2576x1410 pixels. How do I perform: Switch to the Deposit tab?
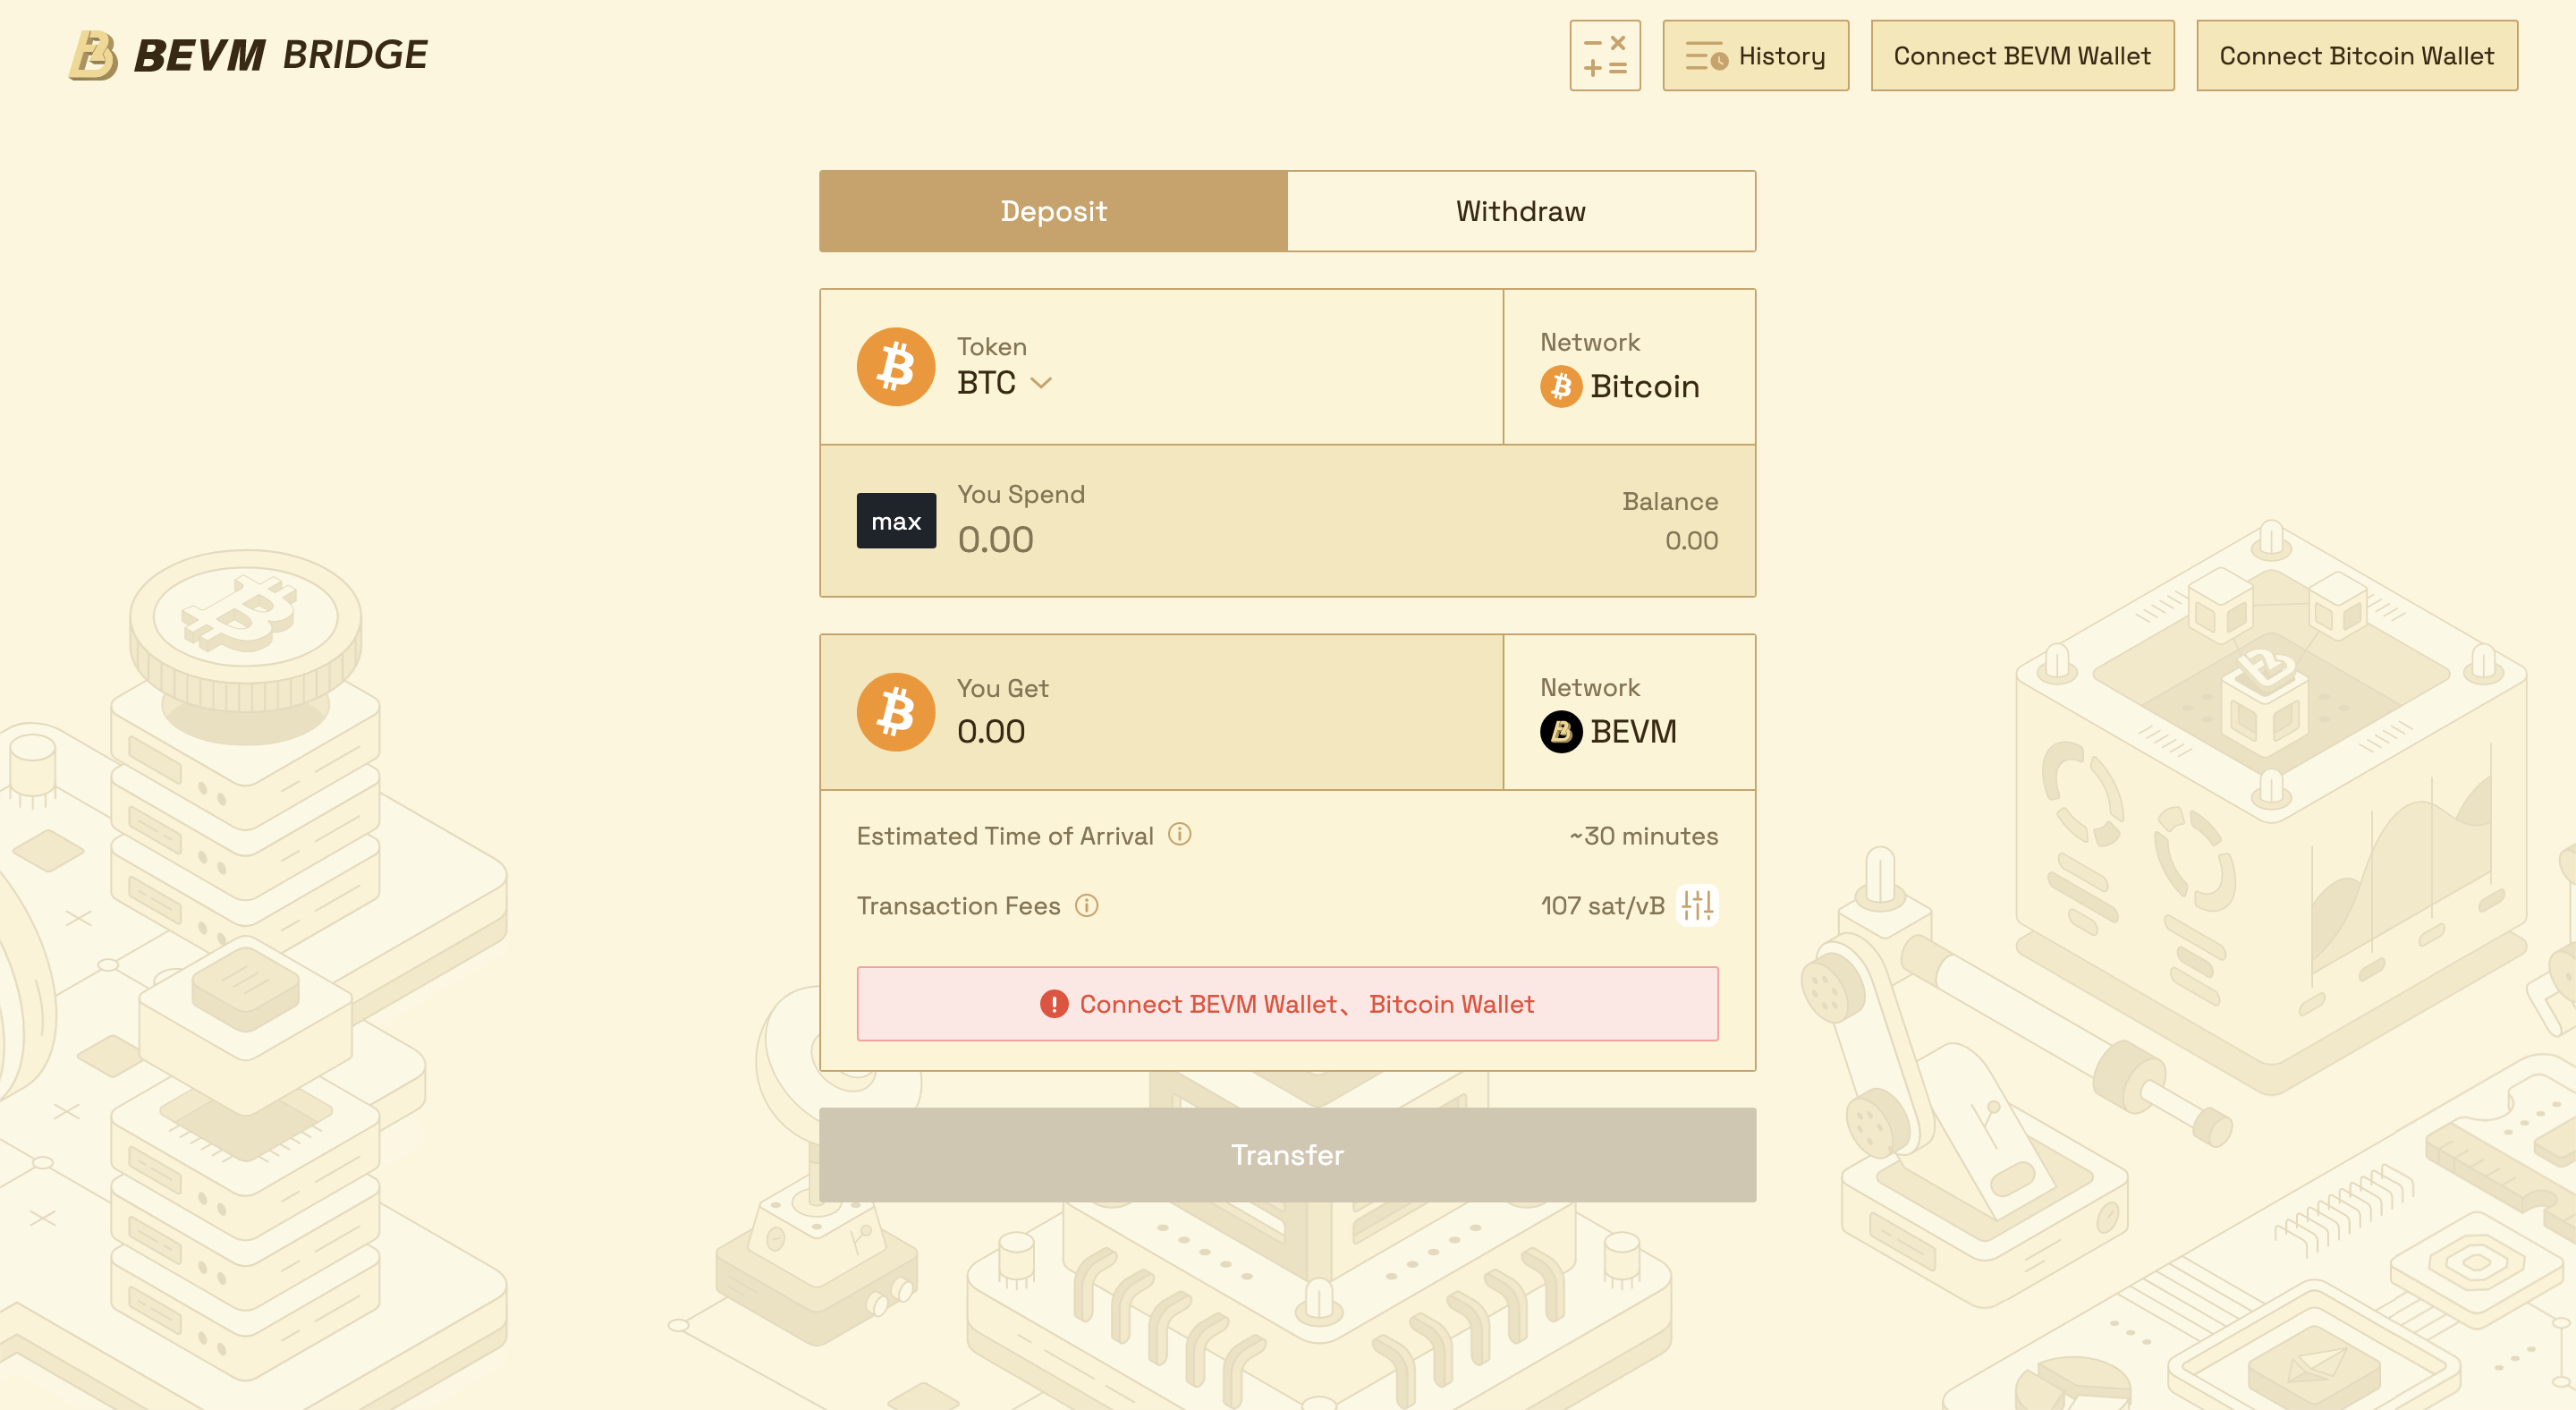[x=1053, y=211]
